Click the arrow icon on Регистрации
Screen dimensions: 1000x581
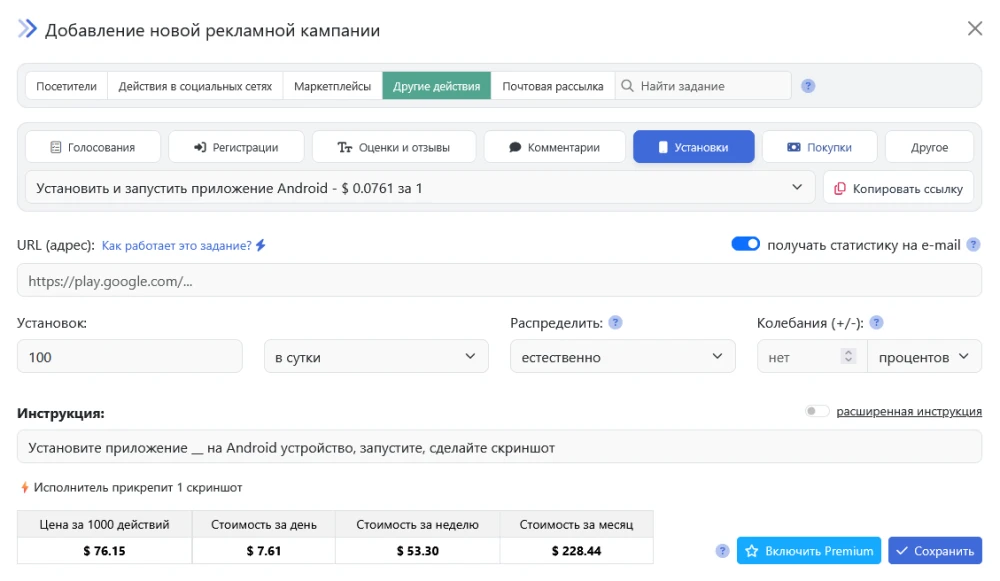[x=200, y=146]
